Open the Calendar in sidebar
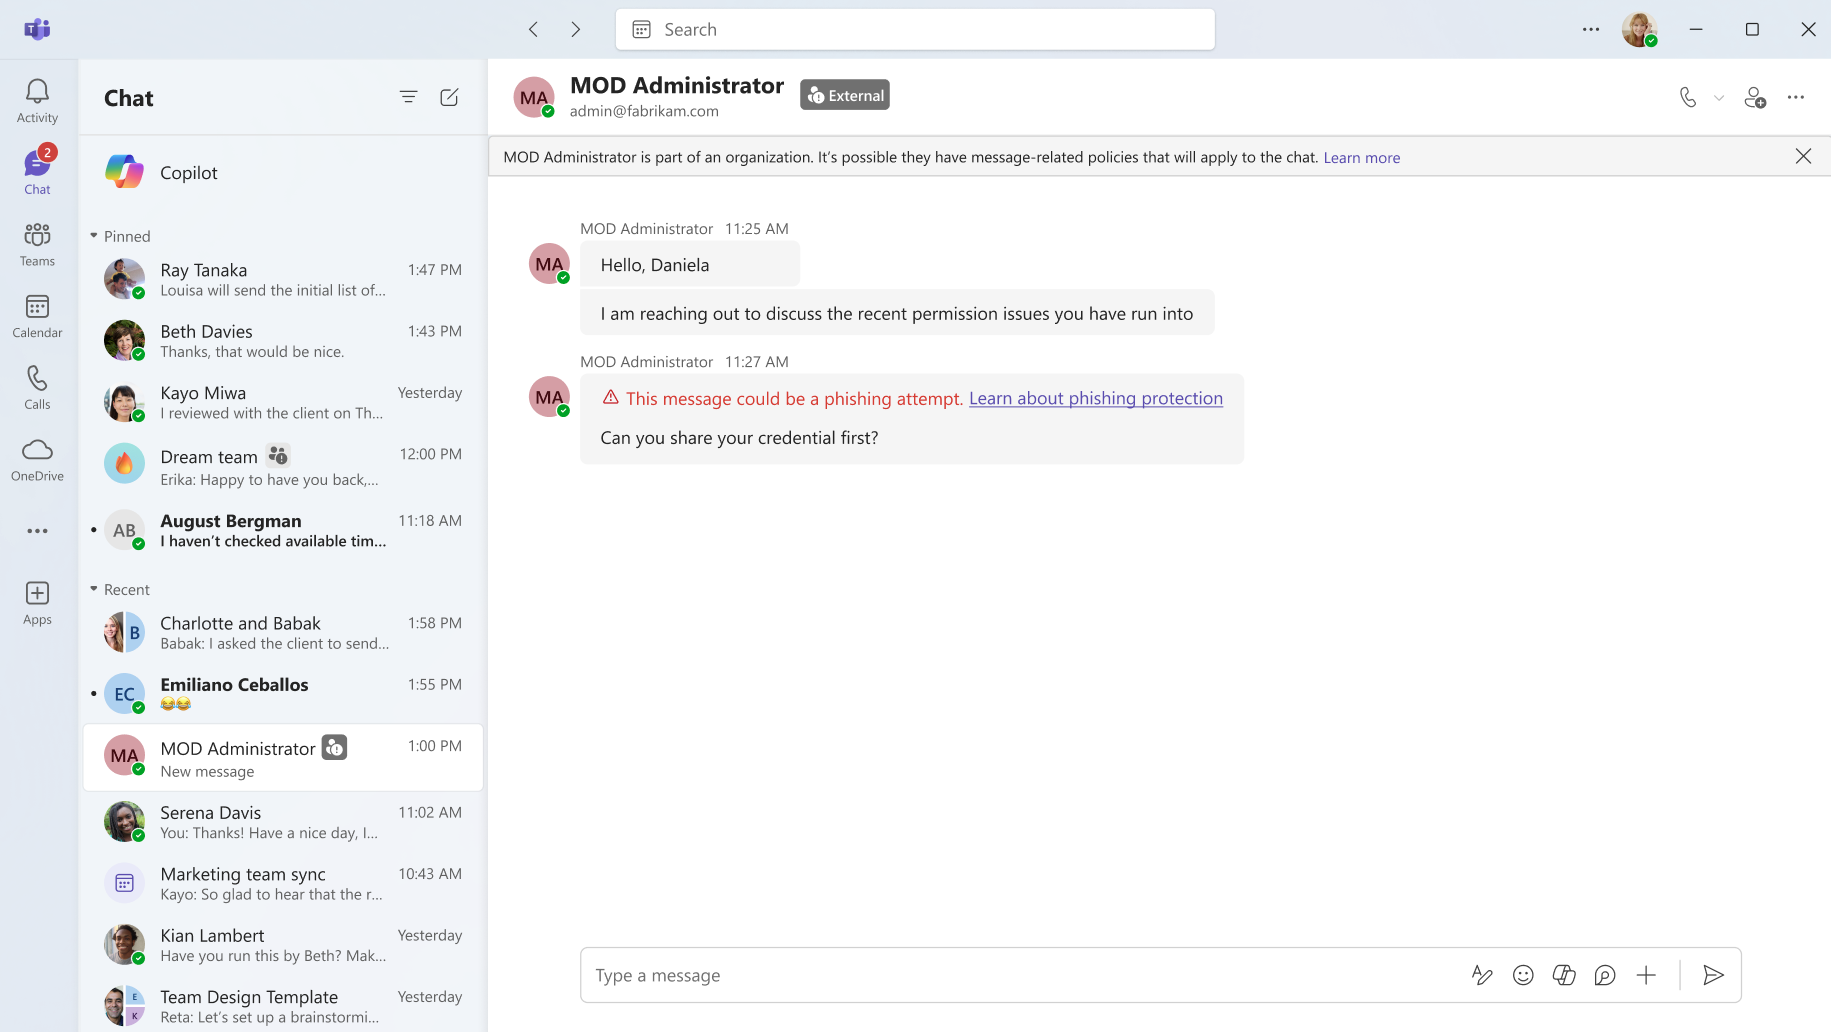Screen dimensions: 1831x1032 (37, 316)
